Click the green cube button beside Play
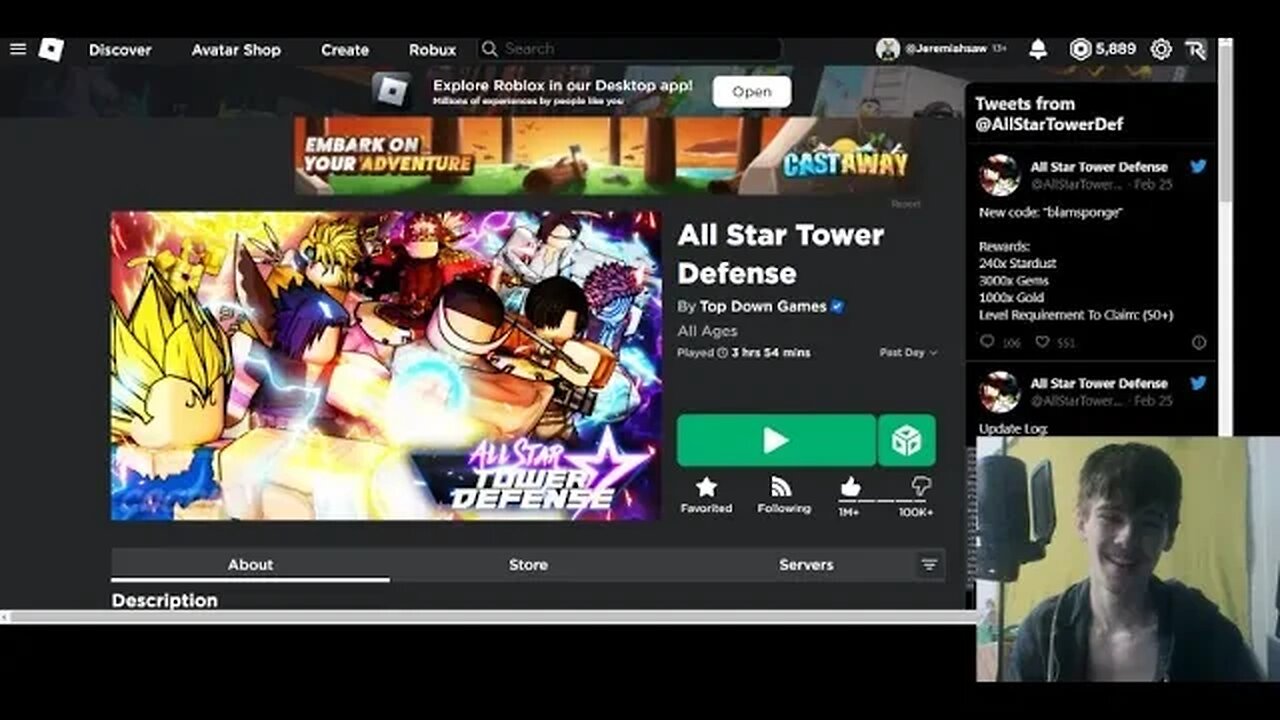1280x720 pixels. click(907, 440)
